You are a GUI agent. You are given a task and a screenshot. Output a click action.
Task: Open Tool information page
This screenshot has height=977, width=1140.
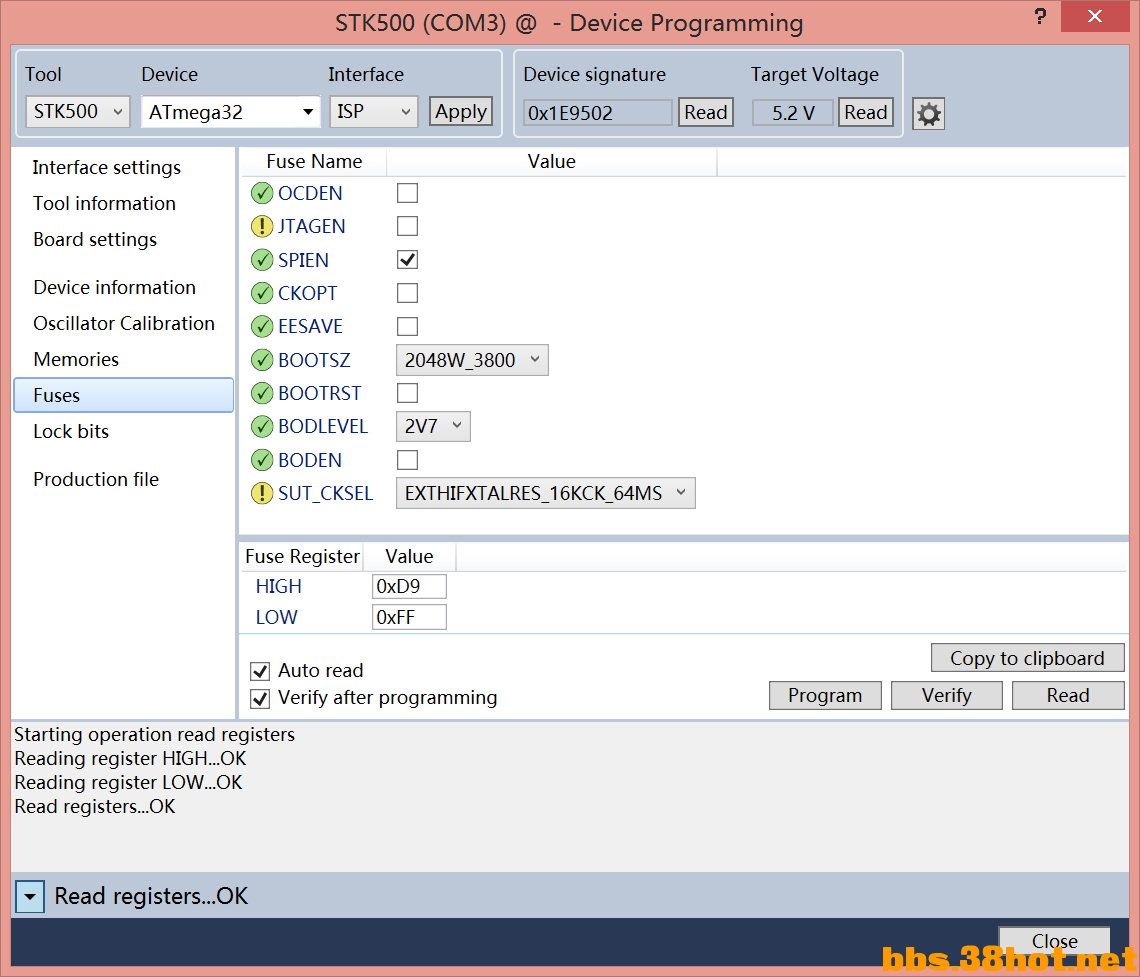click(x=105, y=204)
